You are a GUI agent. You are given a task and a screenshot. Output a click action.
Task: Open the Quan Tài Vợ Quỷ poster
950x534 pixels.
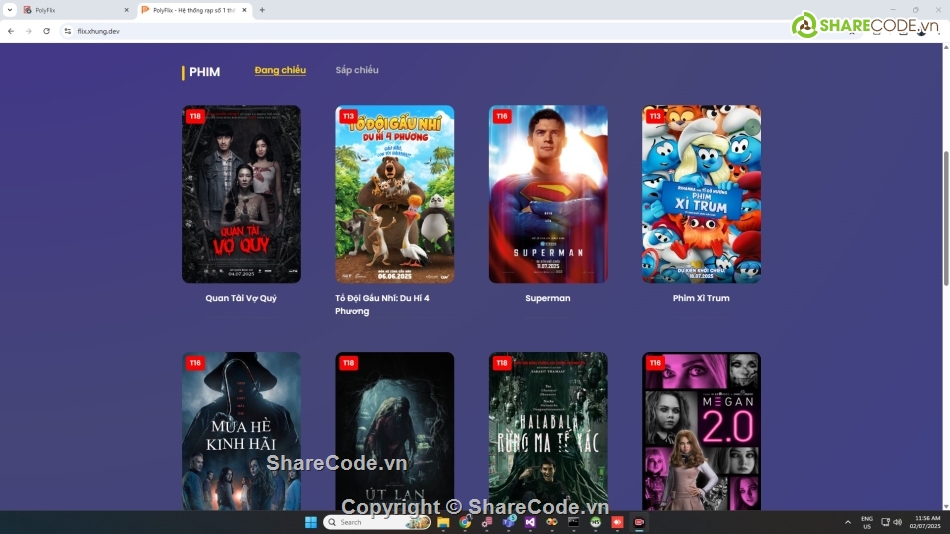point(241,194)
